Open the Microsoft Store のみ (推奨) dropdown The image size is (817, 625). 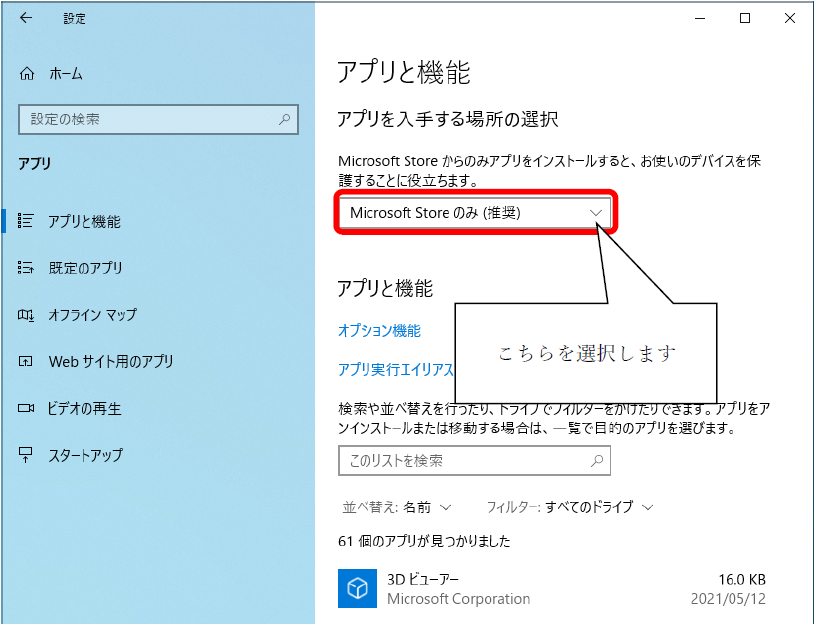[x=475, y=213]
